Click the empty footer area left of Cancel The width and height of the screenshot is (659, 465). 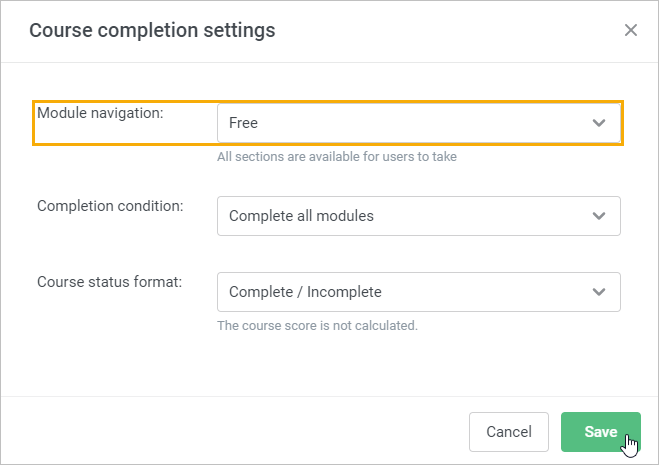(x=235, y=432)
